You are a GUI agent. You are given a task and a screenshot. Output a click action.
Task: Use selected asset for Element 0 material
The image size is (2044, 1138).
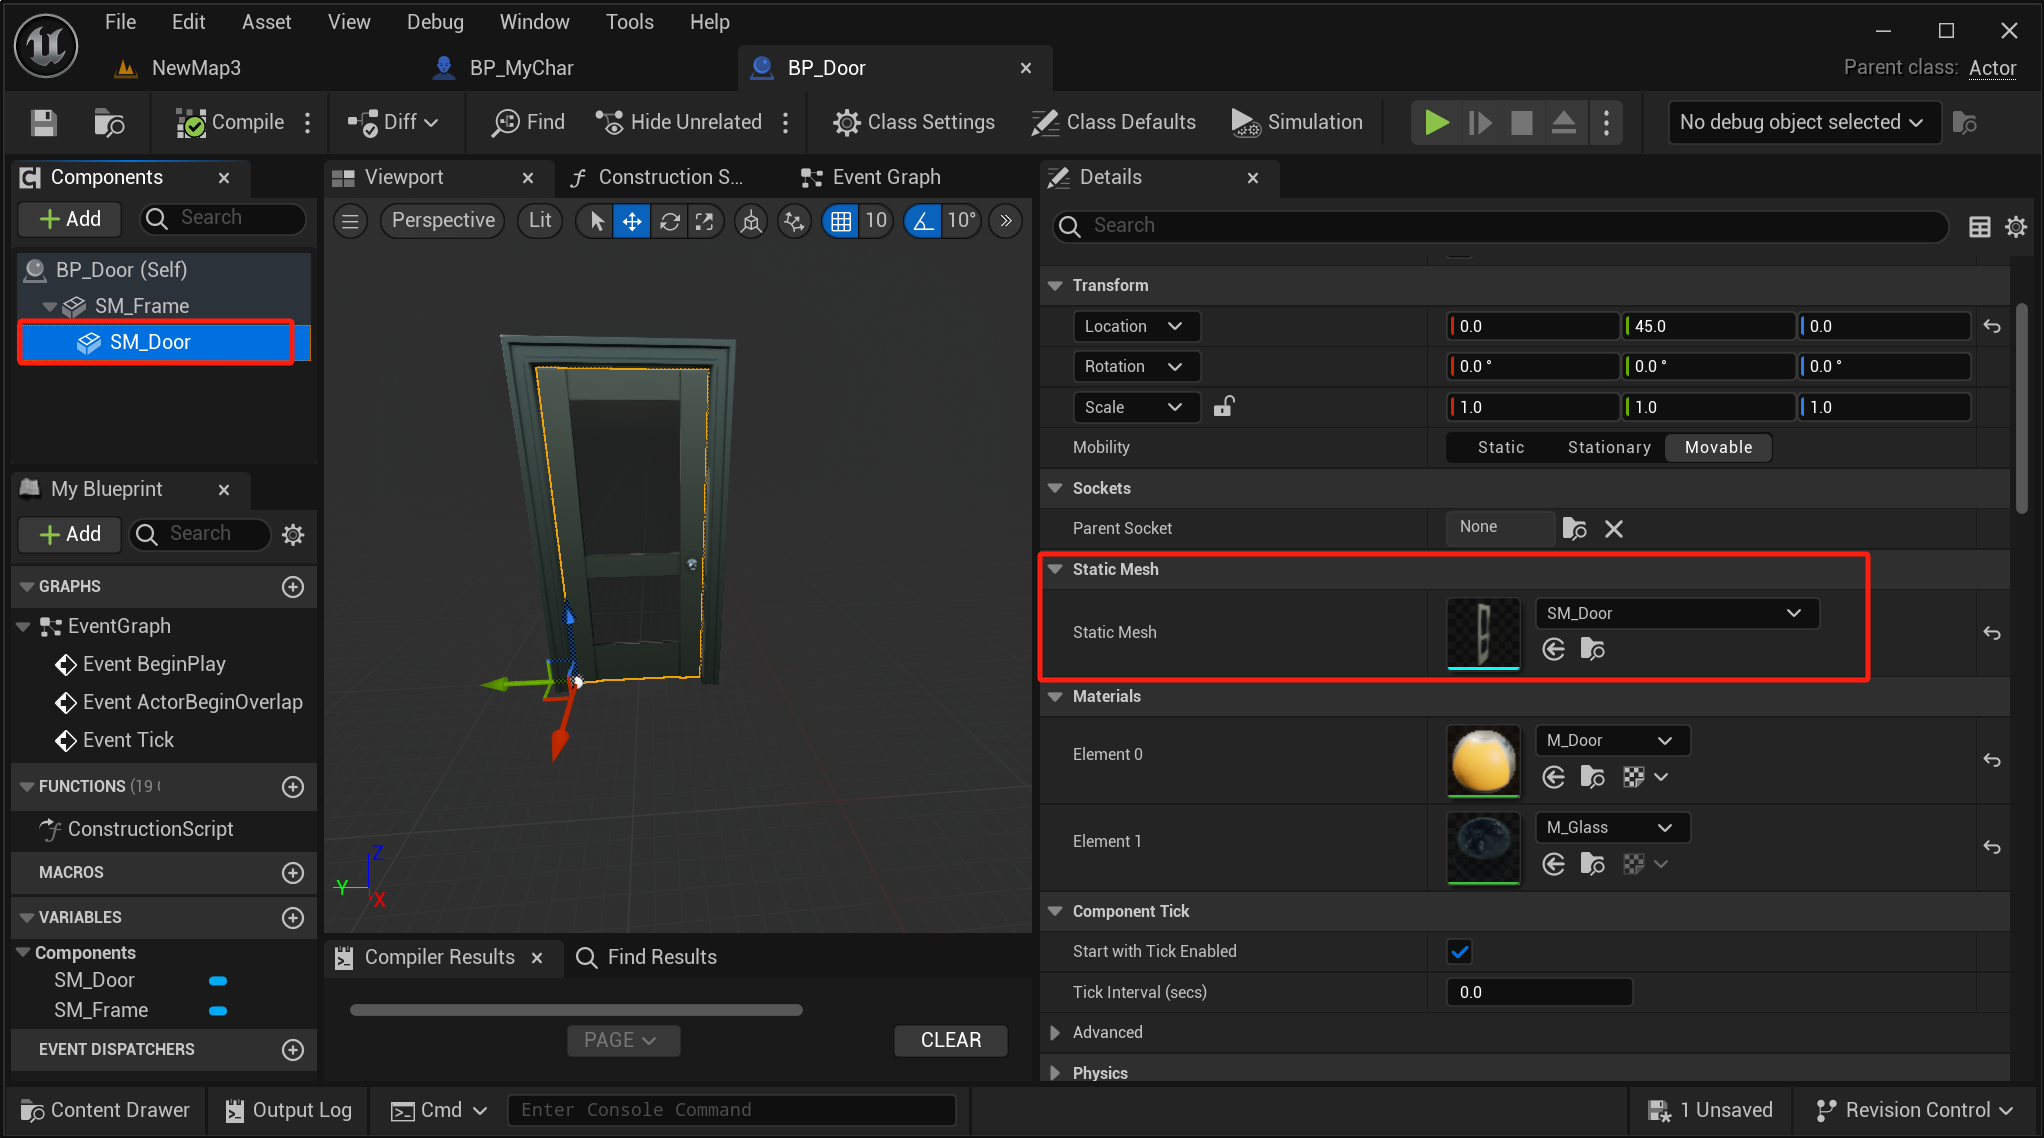pos(1554,777)
